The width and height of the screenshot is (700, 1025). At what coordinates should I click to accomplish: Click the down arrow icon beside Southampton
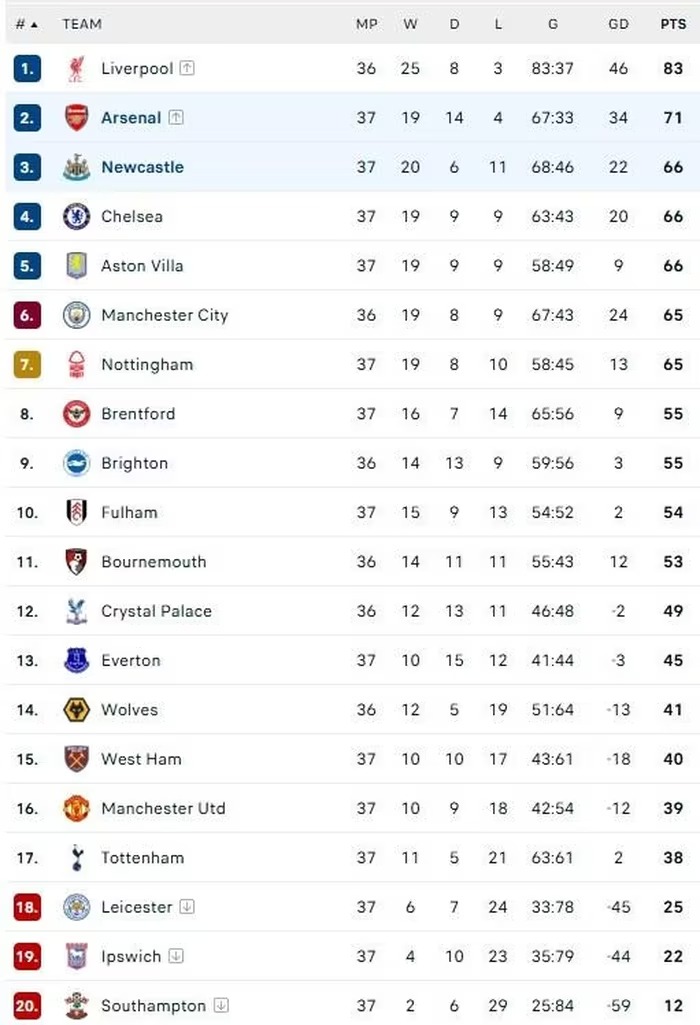click(x=222, y=1005)
